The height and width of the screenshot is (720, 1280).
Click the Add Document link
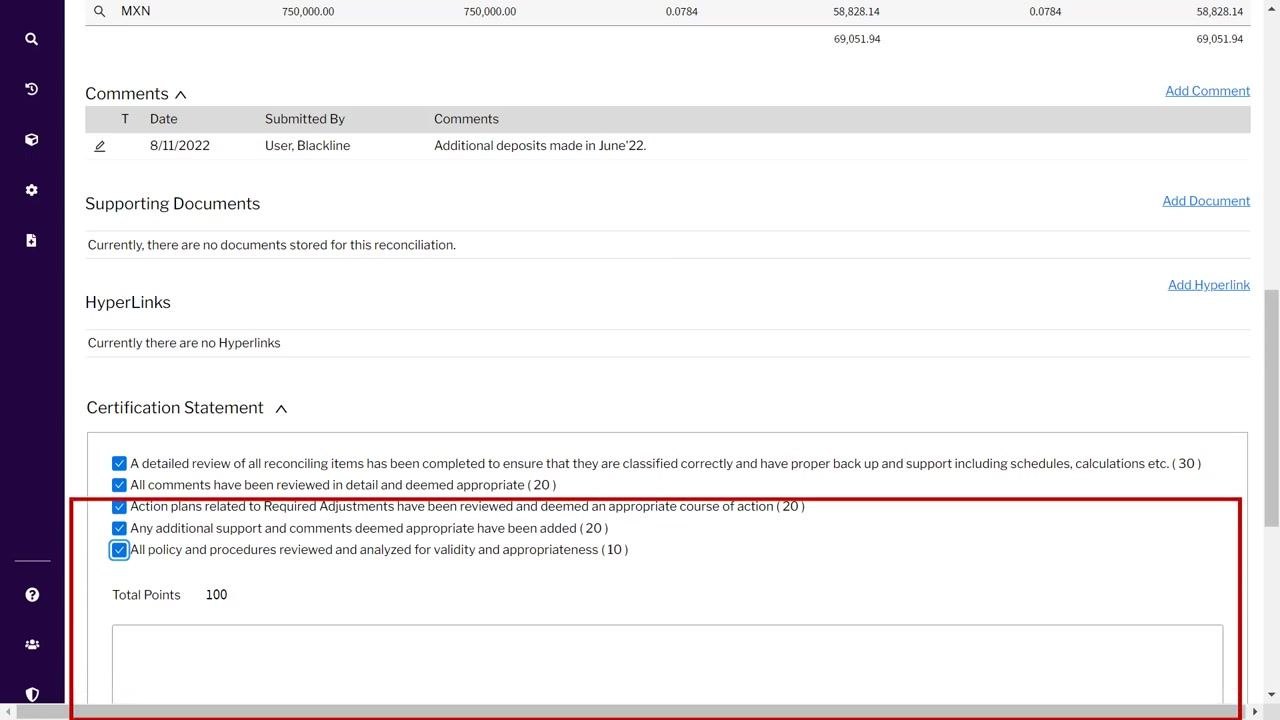click(x=1206, y=201)
